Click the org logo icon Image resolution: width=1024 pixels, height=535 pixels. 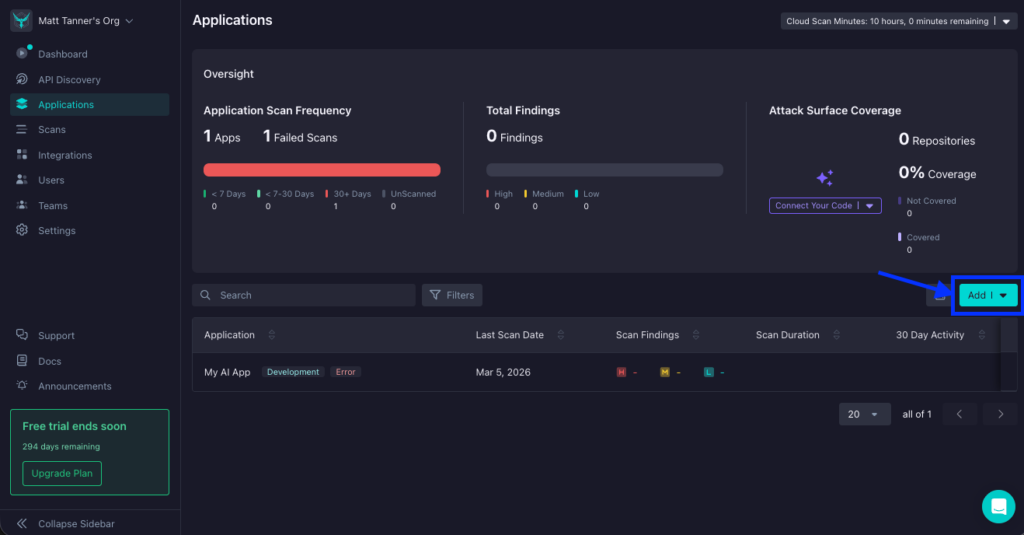pos(21,20)
